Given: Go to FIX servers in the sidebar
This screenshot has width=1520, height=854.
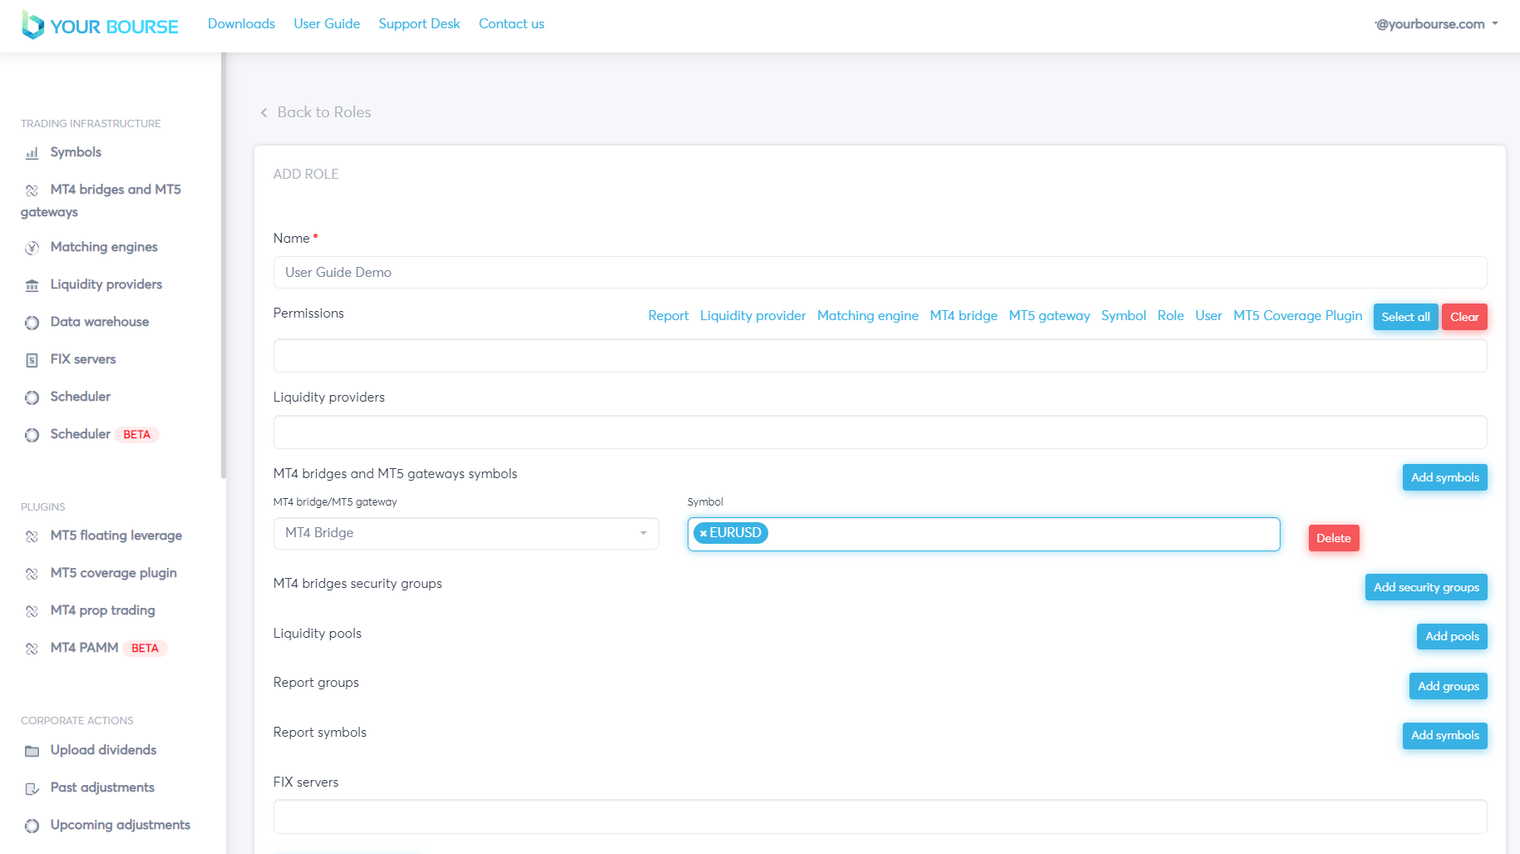Looking at the screenshot, I should tap(83, 359).
